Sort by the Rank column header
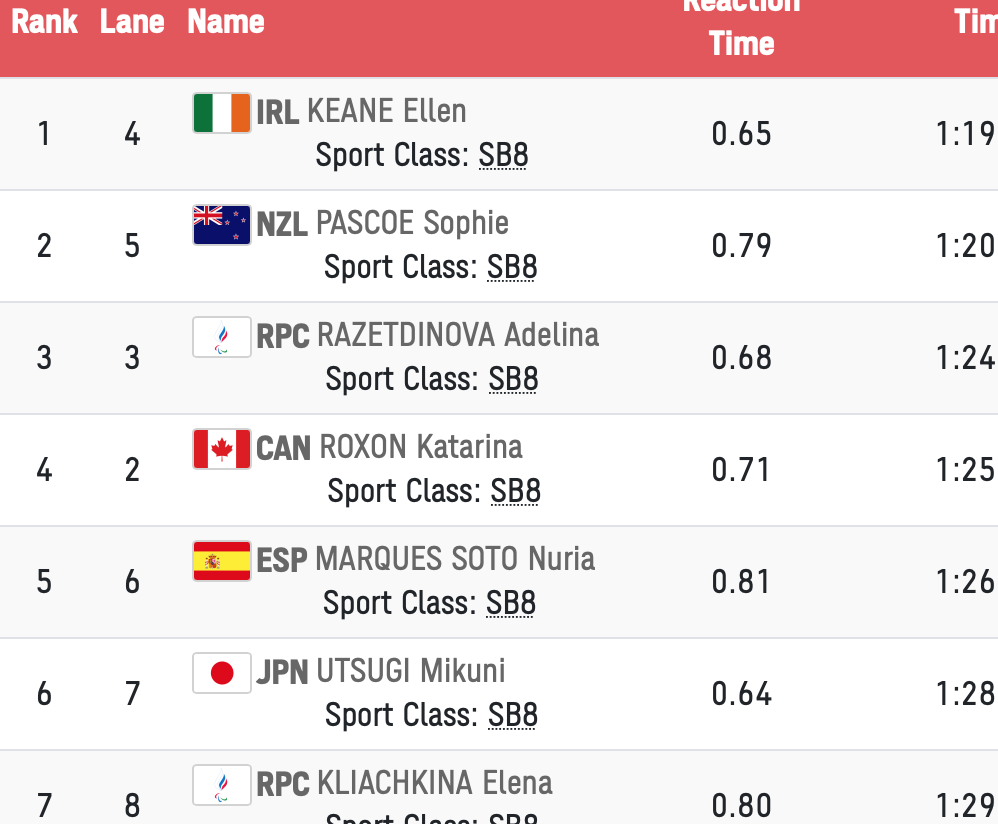This screenshot has width=998, height=824. [x=44, y=22]
